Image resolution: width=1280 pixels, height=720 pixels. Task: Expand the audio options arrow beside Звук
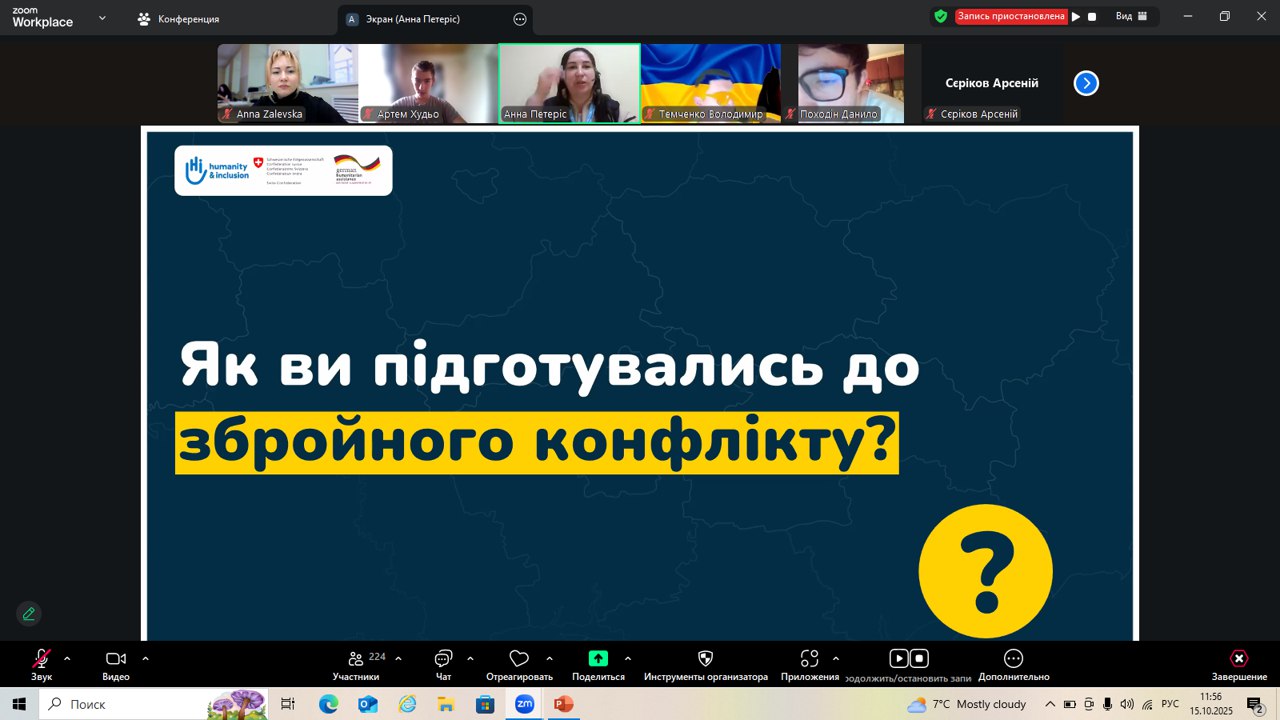pos(67,658)
